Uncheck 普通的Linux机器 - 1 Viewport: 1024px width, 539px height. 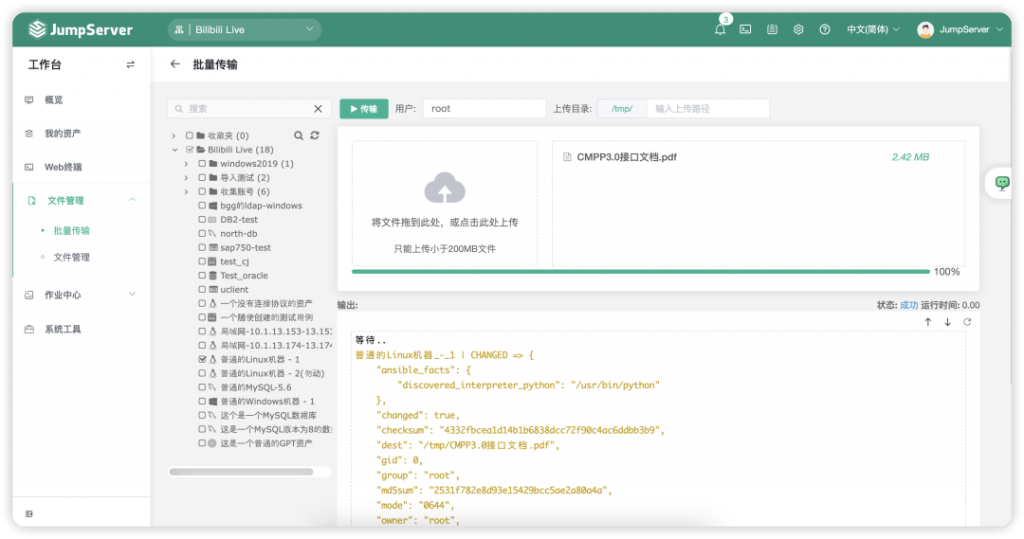pos(202,359)
